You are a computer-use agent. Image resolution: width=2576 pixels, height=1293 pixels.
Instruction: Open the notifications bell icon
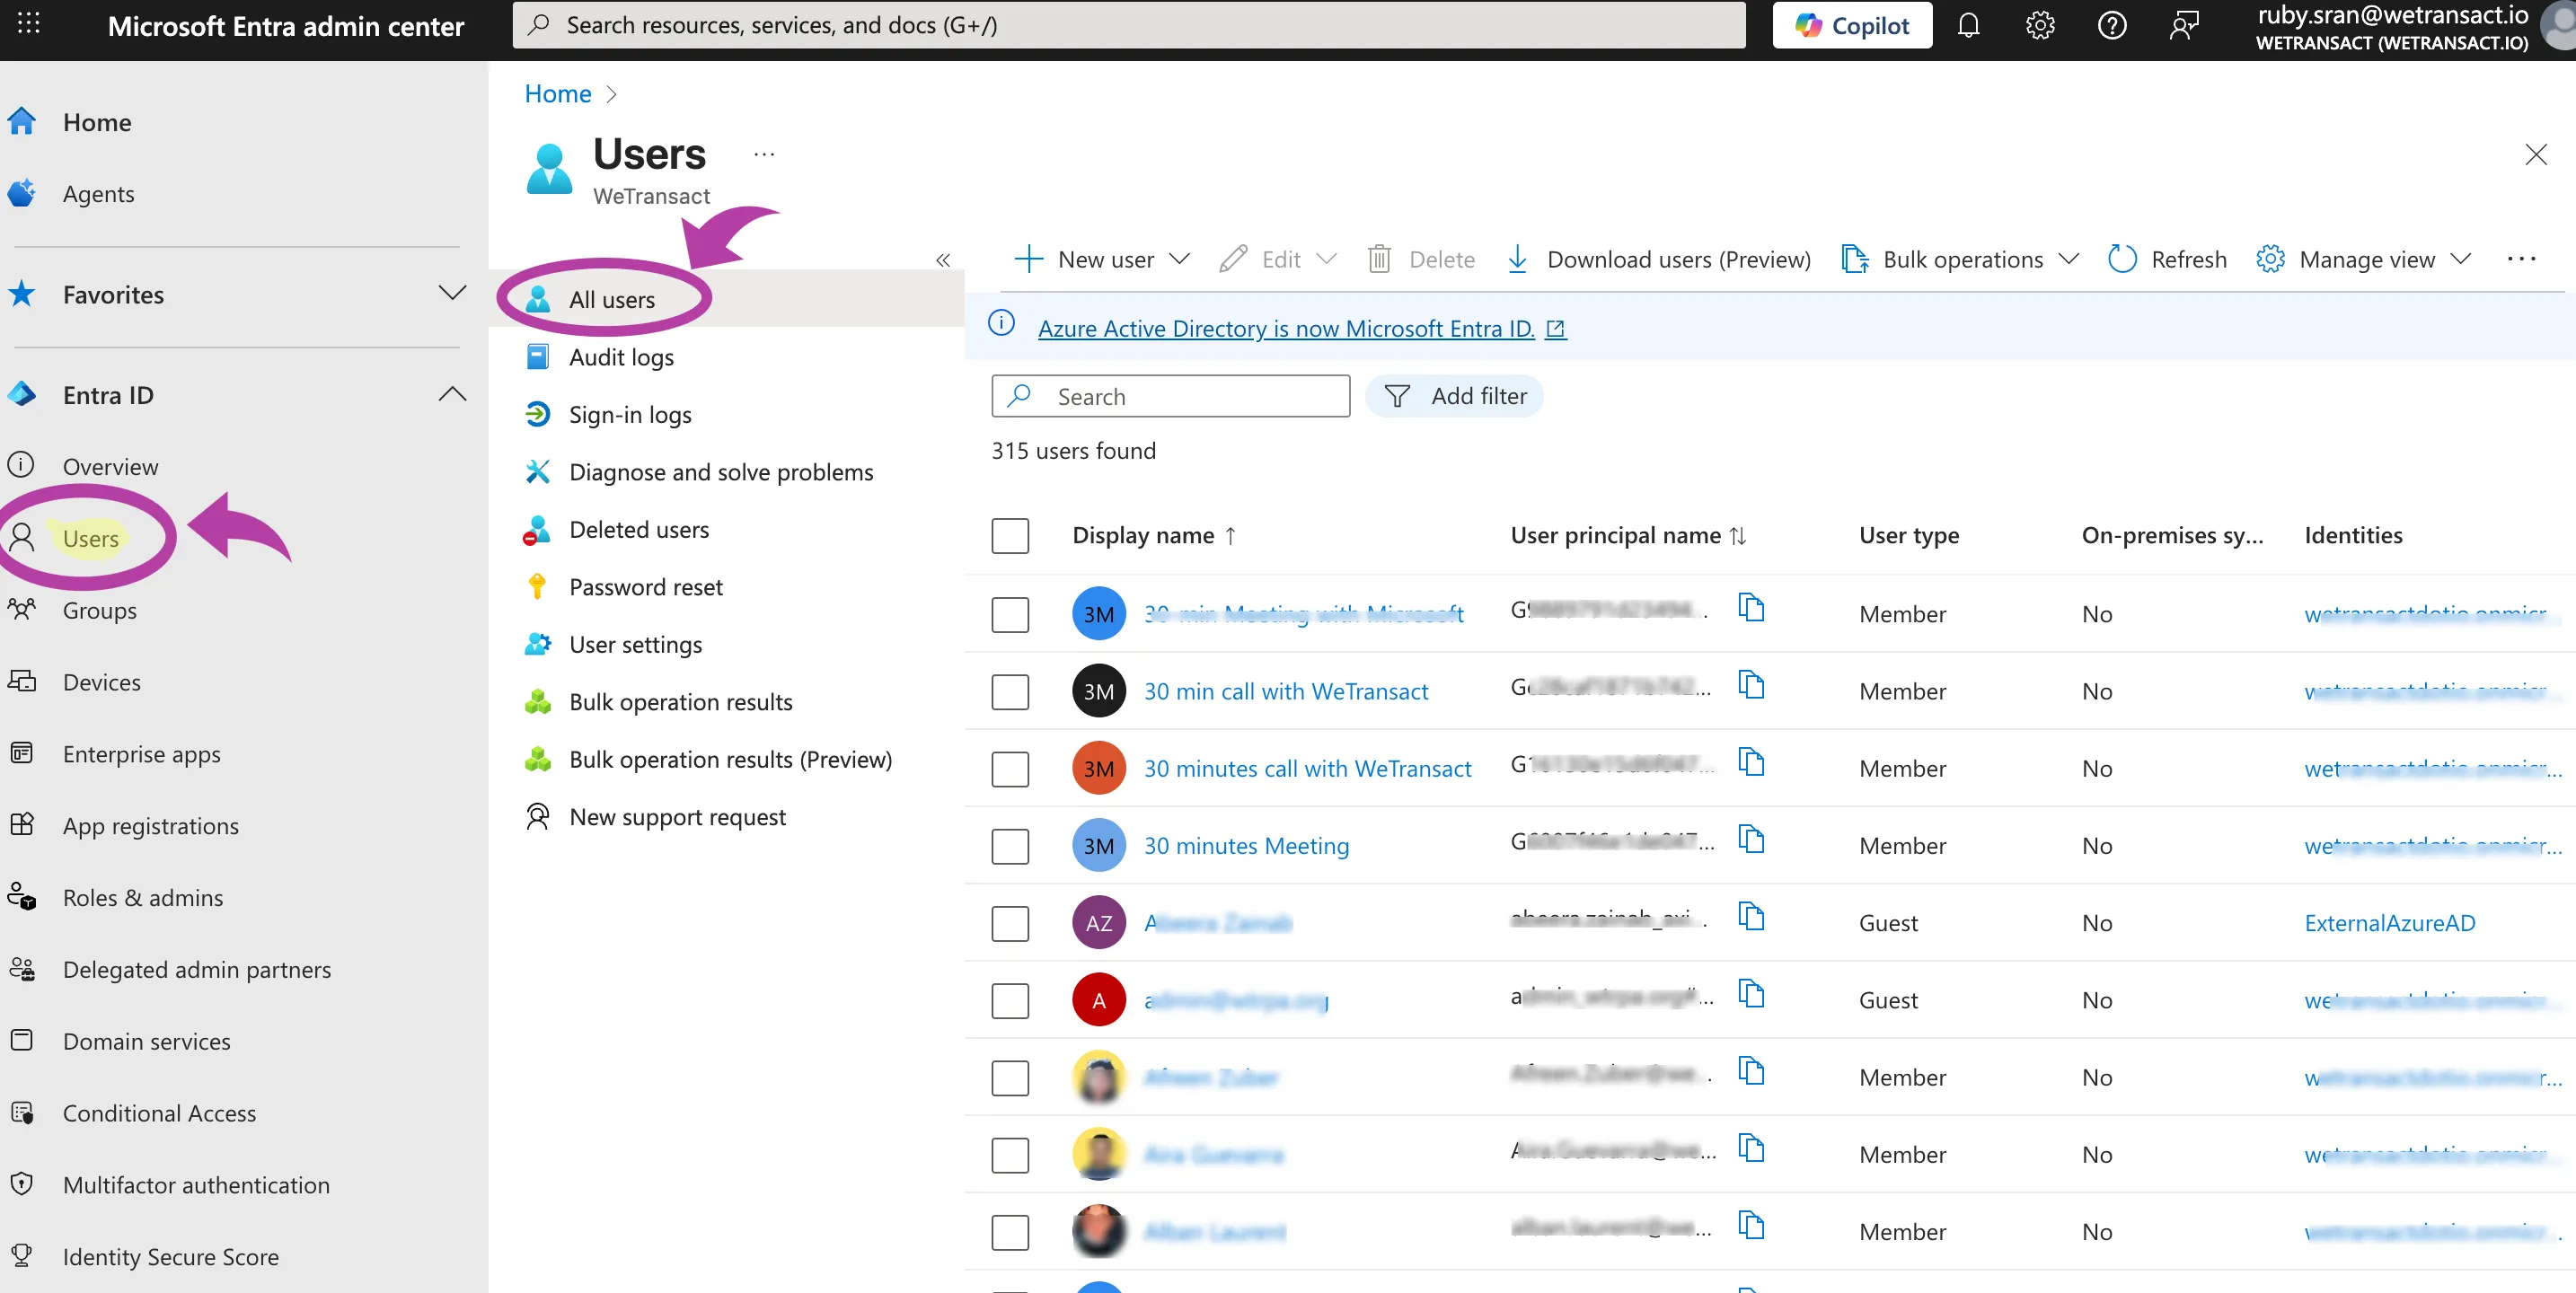pos(1968,25)
